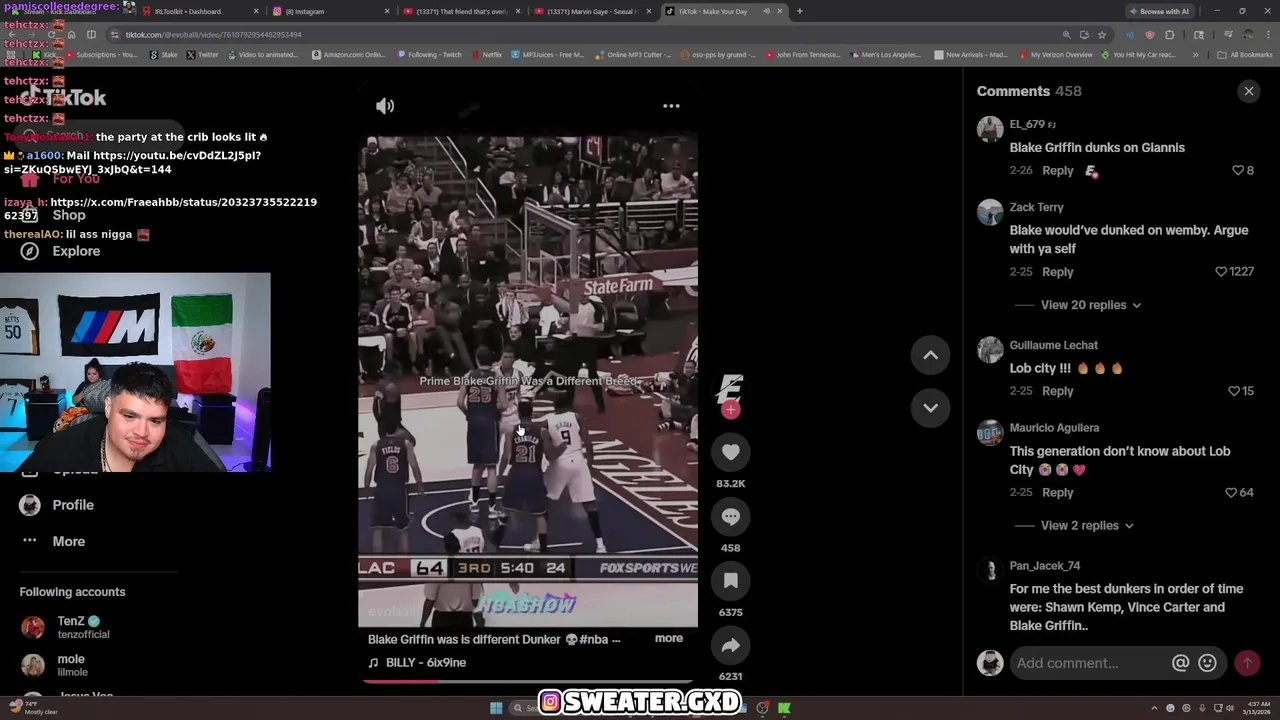Reply to EL_679's comment

[1057, 171]
